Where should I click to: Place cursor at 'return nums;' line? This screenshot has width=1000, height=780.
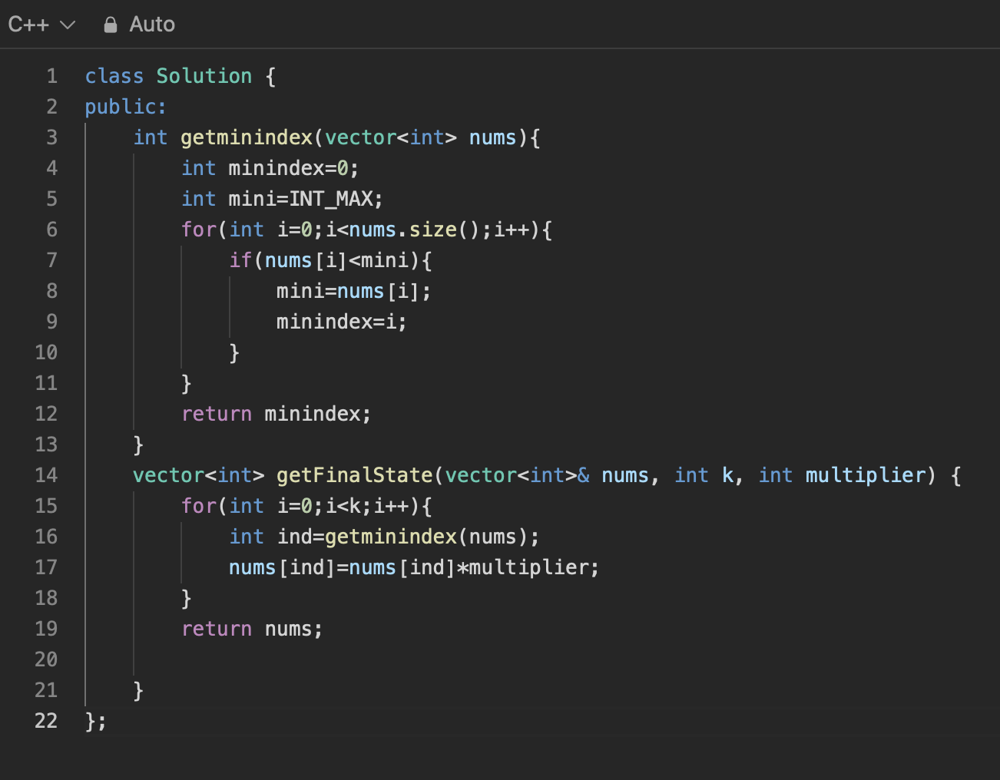pos(252,629)
